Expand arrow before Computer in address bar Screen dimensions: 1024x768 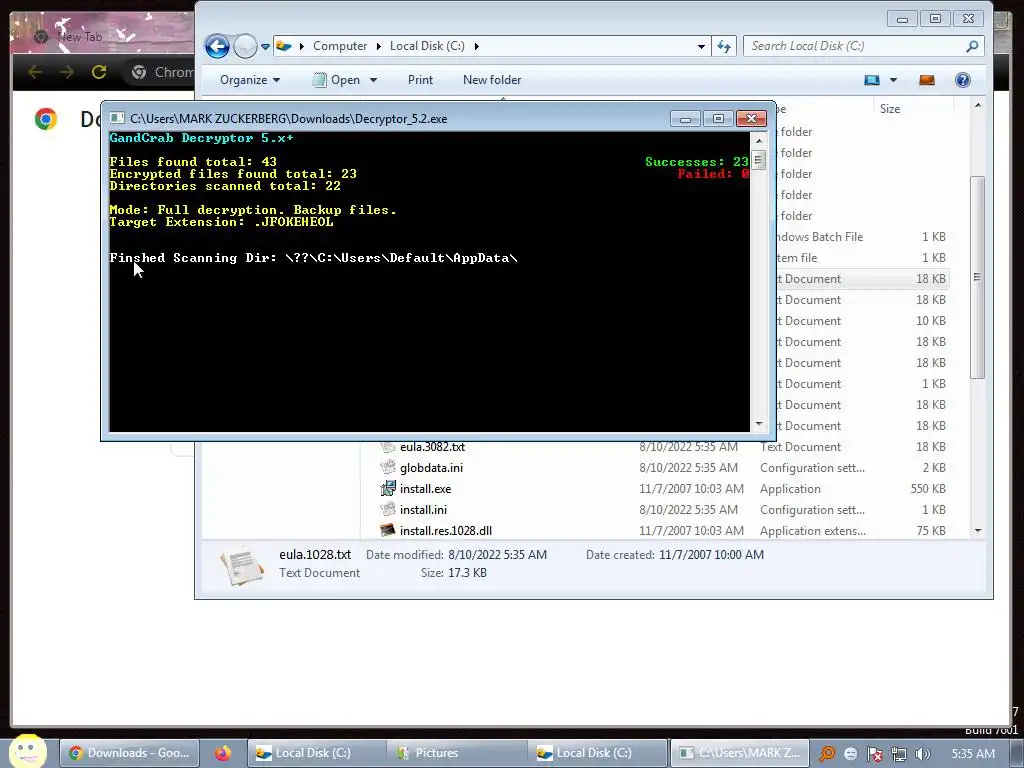coord(302,46)
